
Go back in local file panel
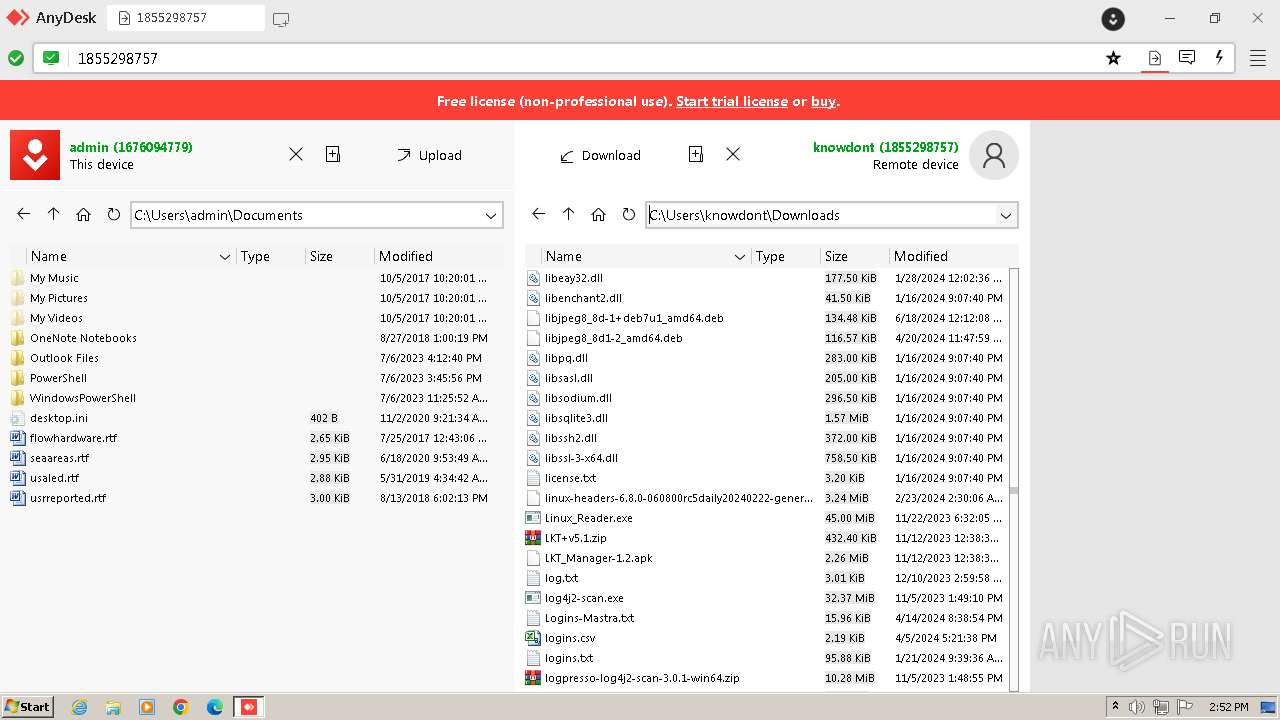coord(24,214)
